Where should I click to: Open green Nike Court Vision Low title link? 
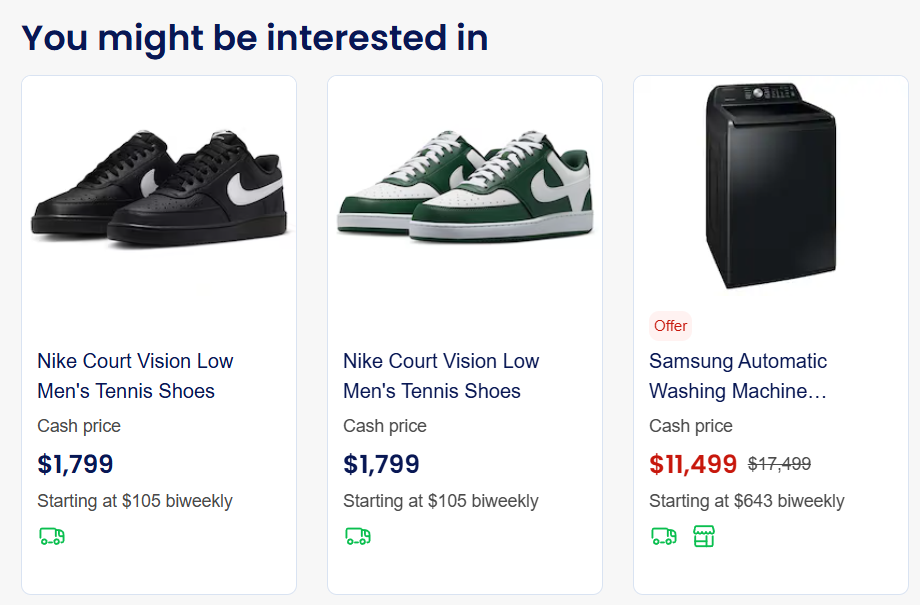click(441, 376)
